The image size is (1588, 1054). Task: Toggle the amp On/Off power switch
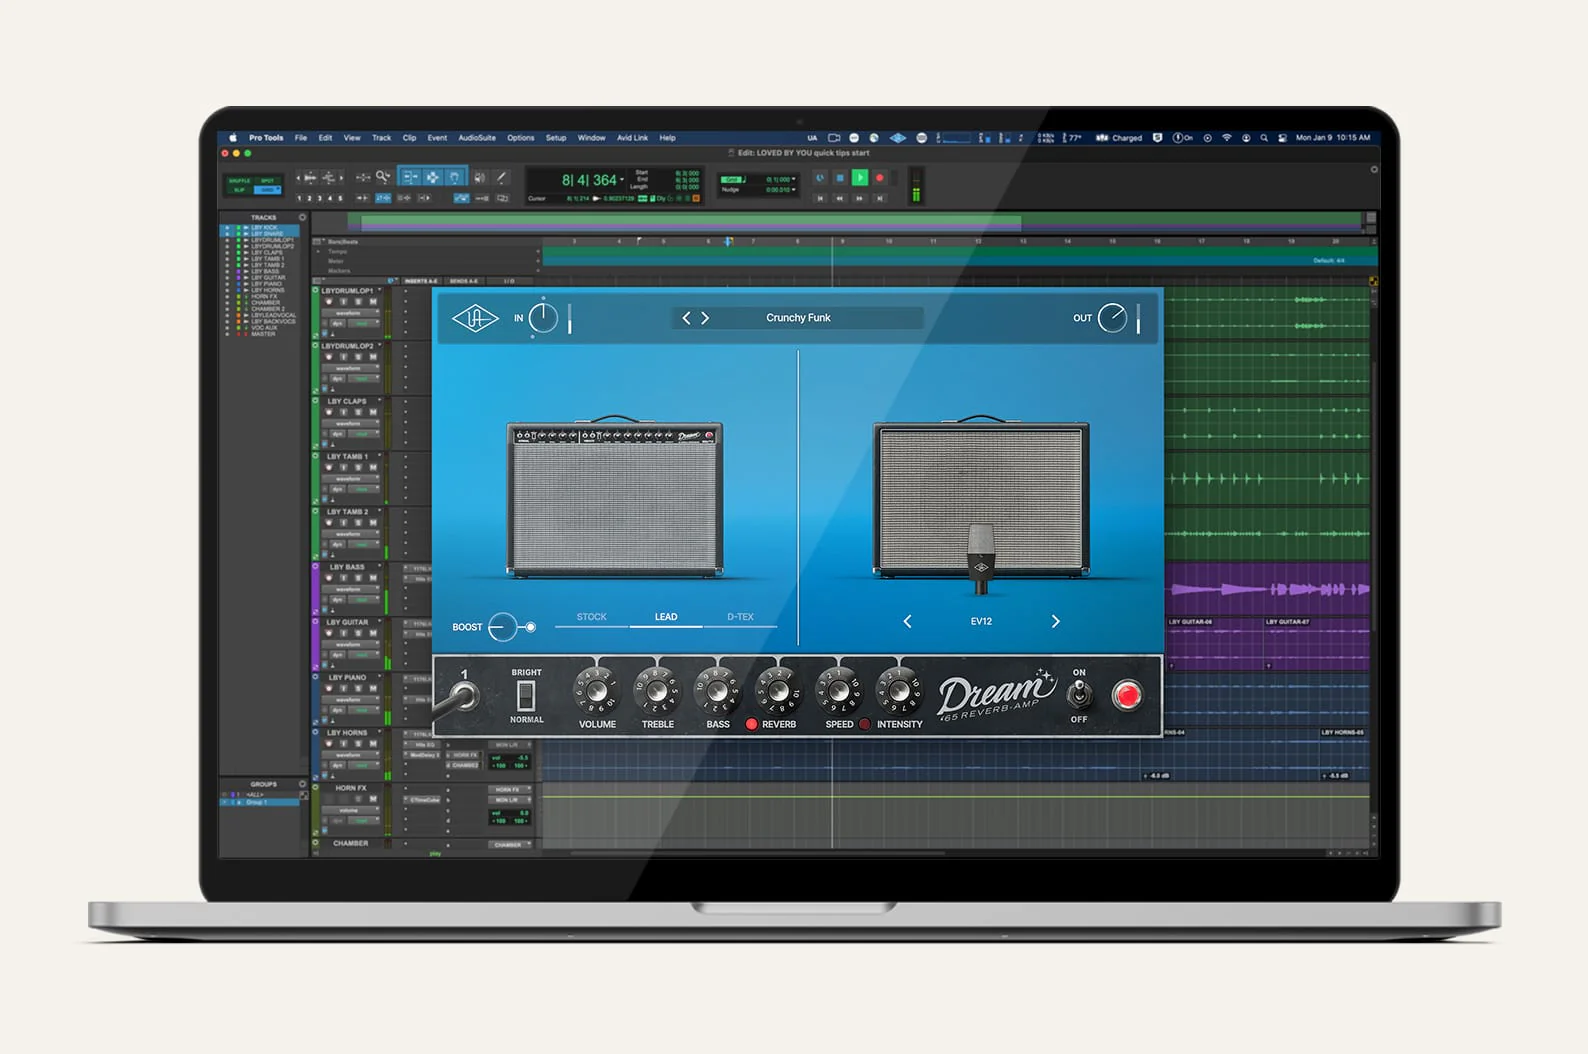point(1079,694)
